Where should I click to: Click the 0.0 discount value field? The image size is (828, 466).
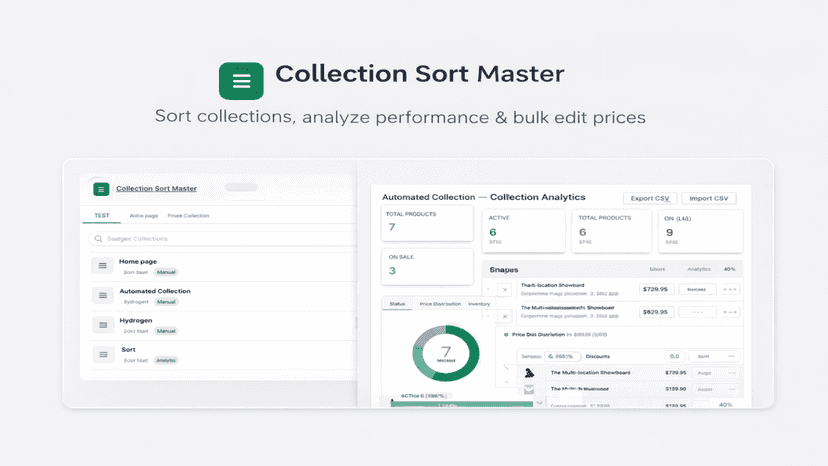[674, 356]
